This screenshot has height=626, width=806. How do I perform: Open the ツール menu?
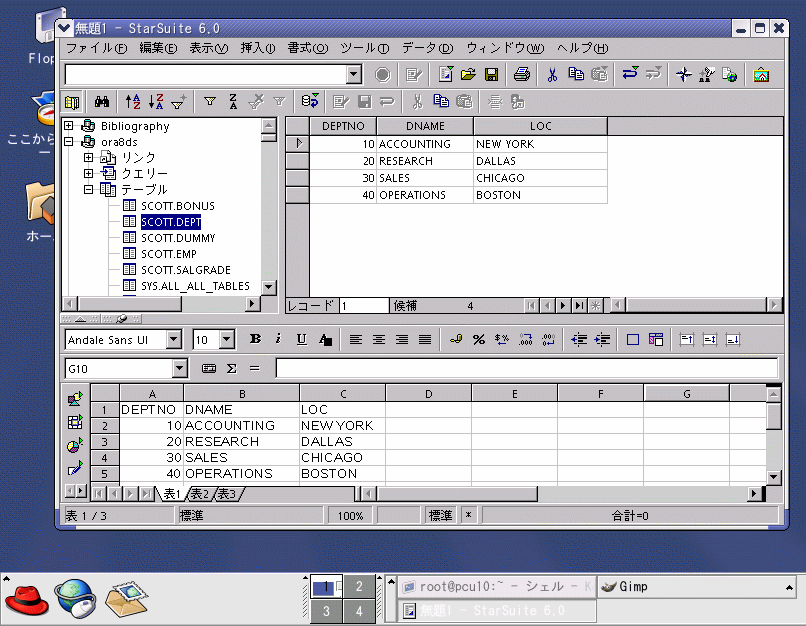364,48
